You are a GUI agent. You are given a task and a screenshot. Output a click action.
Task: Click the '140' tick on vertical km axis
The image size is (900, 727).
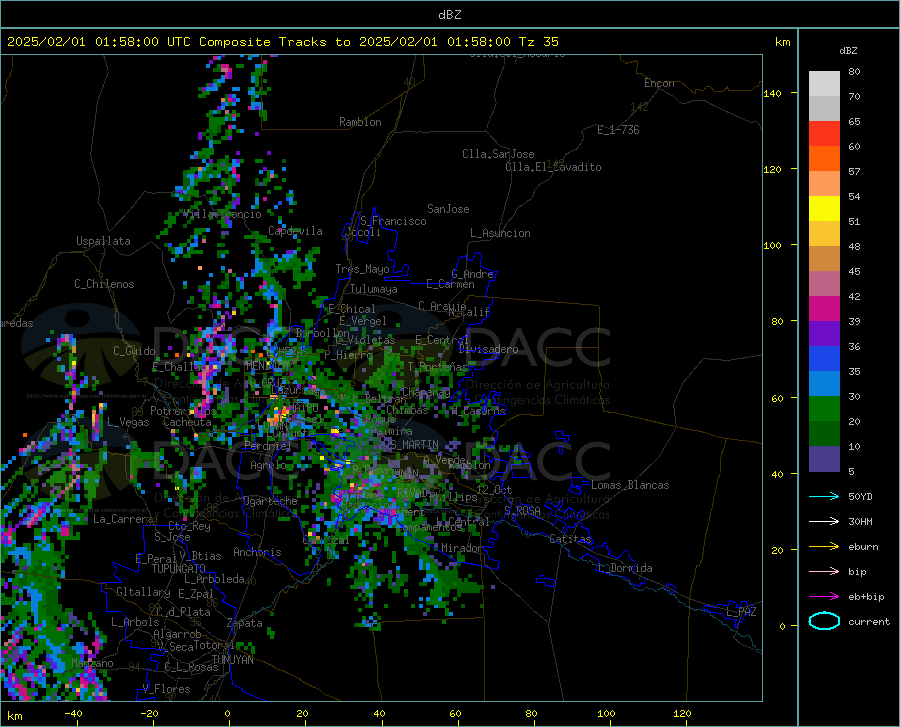[772, 93]
